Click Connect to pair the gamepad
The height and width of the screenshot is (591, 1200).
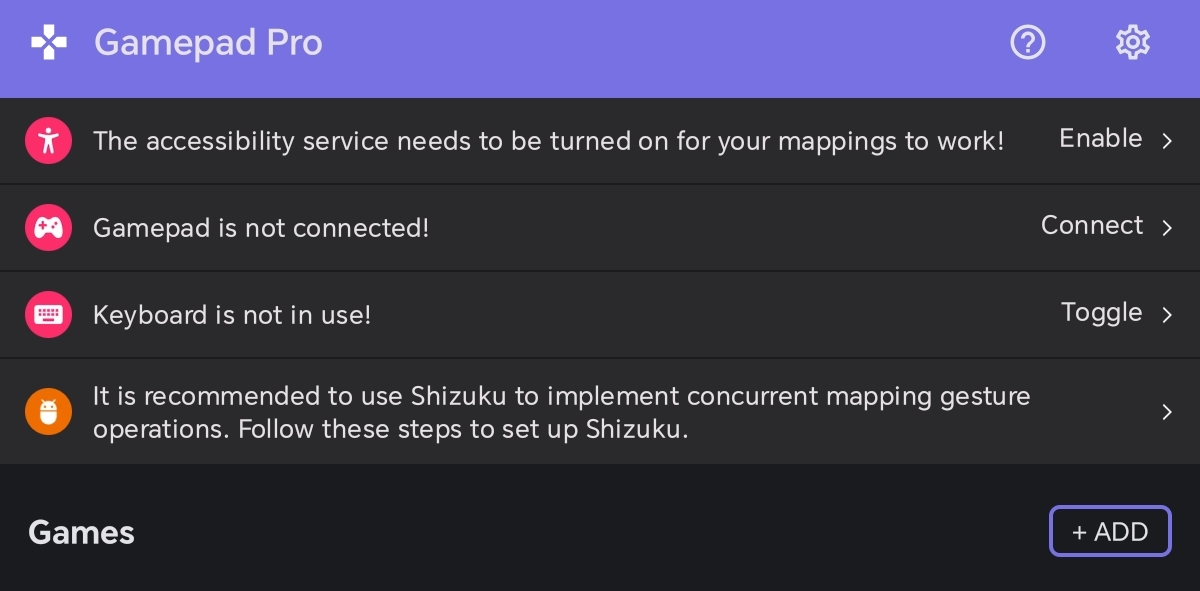(1092, 225)
